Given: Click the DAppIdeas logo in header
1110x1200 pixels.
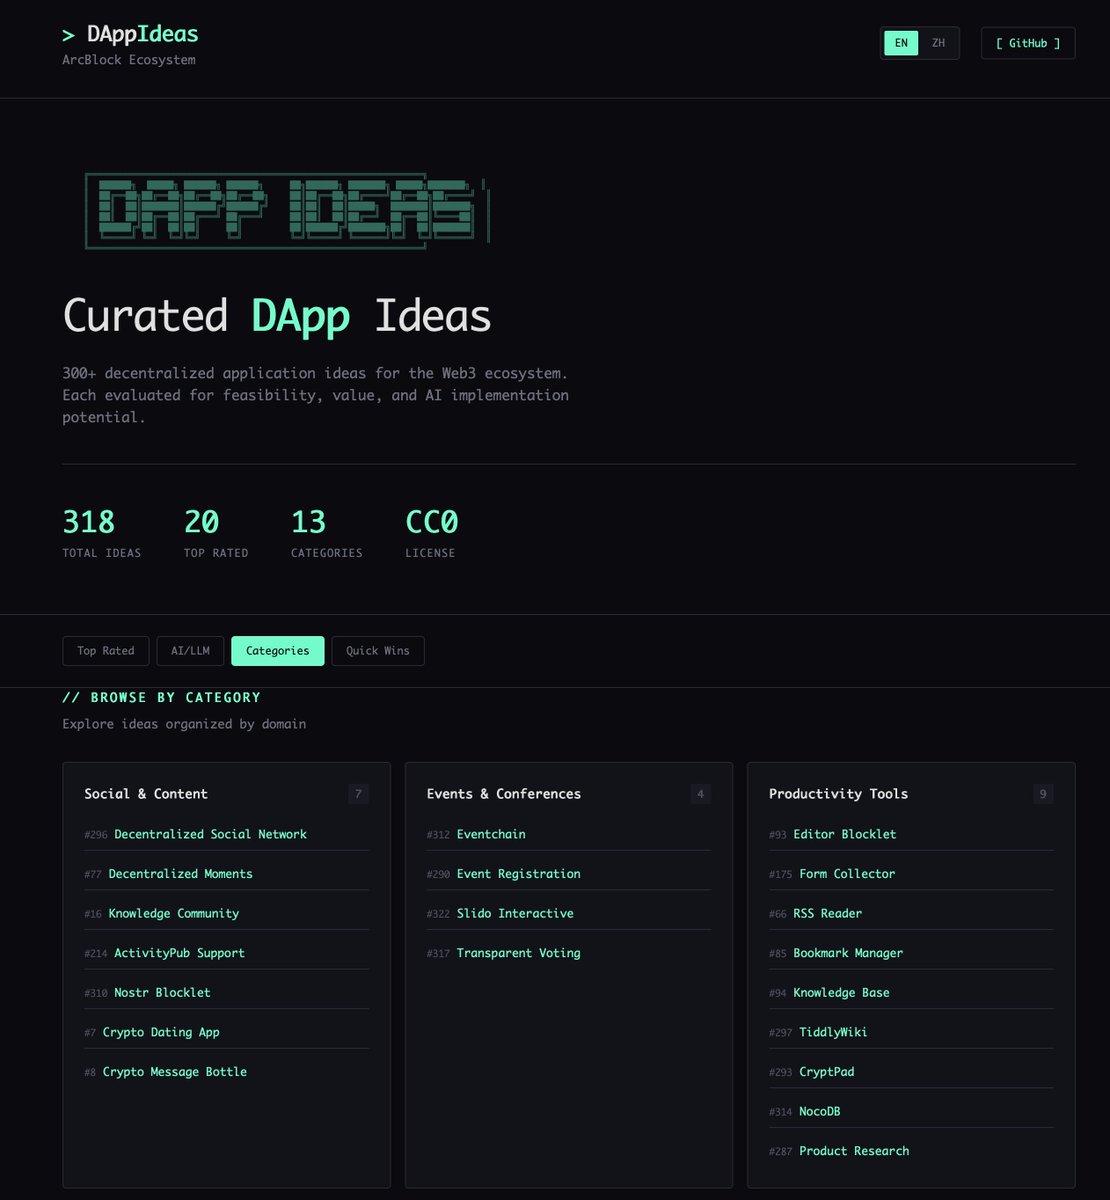Looking at the screenshot, I should 130,34.
